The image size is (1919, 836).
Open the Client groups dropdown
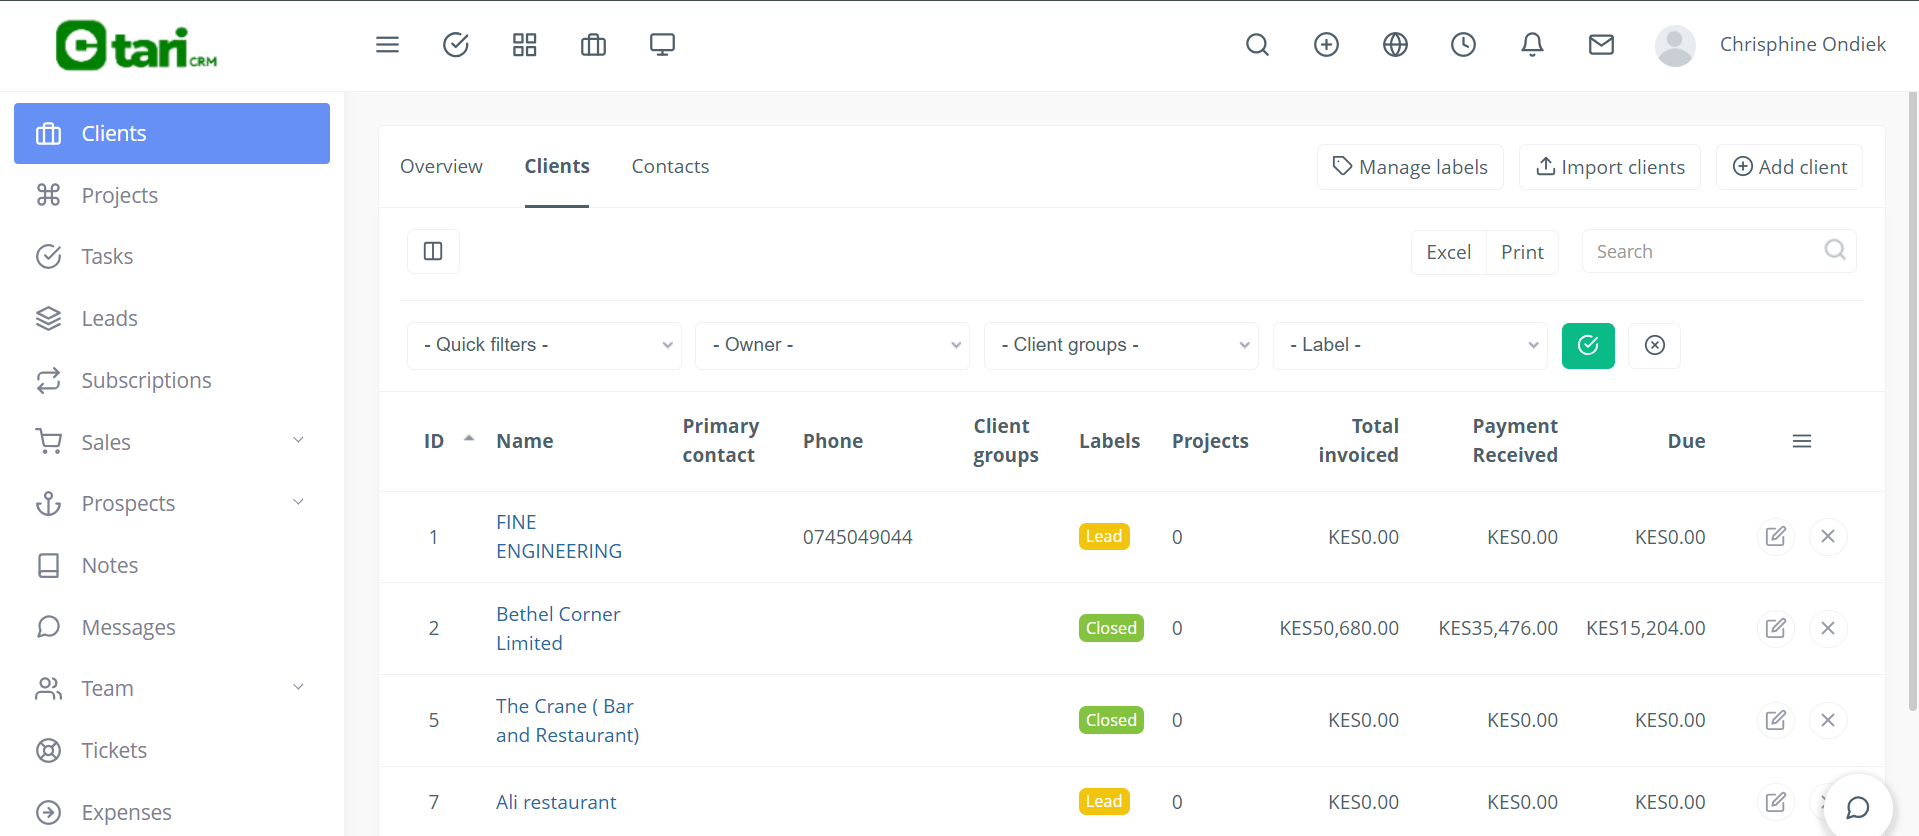point(1121,345)
